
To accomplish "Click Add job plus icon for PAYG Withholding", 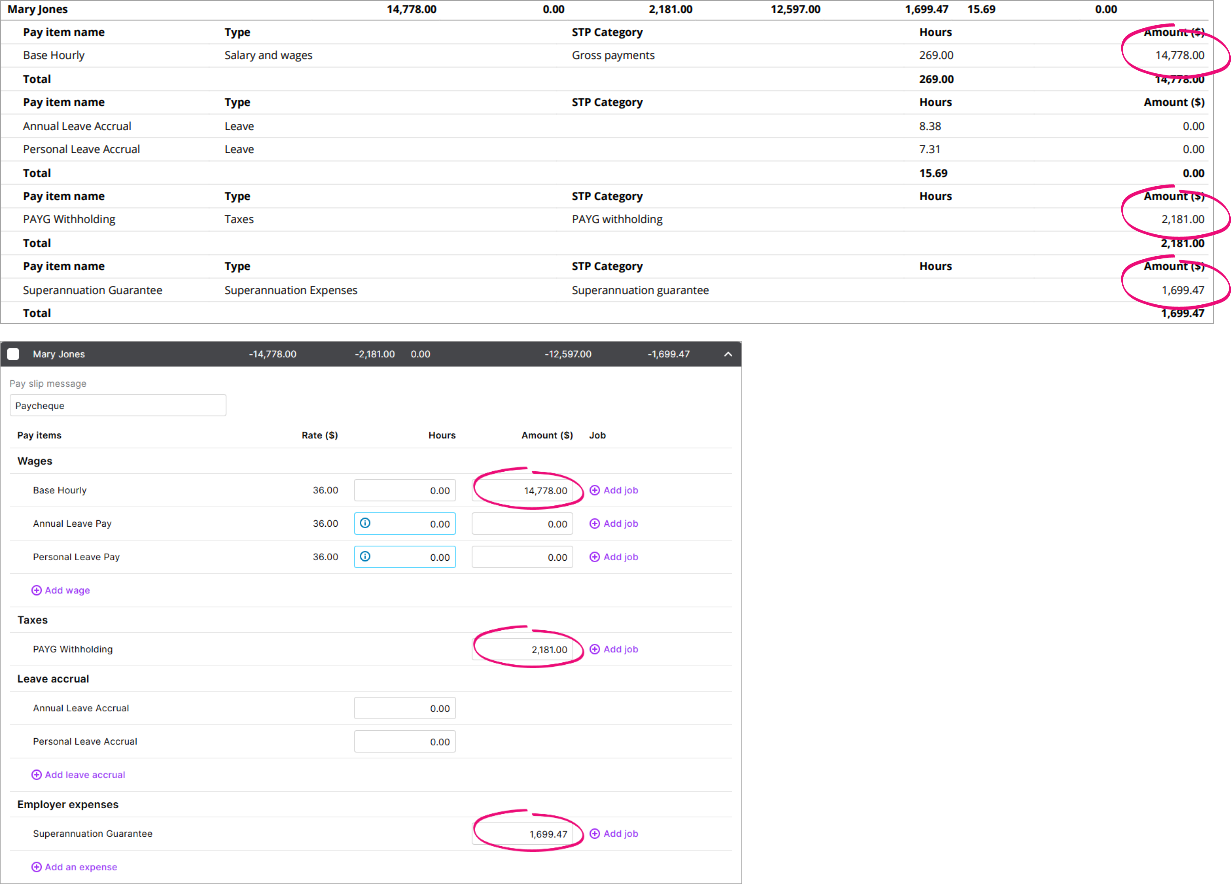I will [x=595, y=649].
